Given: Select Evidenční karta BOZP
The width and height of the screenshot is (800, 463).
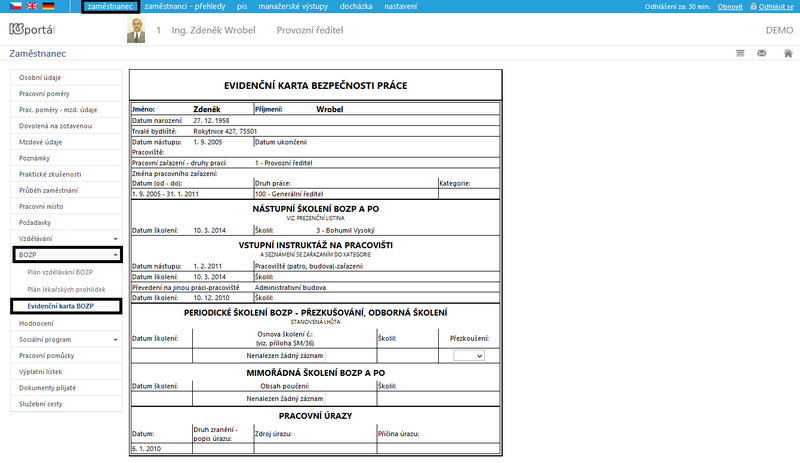Looking at the screenshot, I should [66, 306].
